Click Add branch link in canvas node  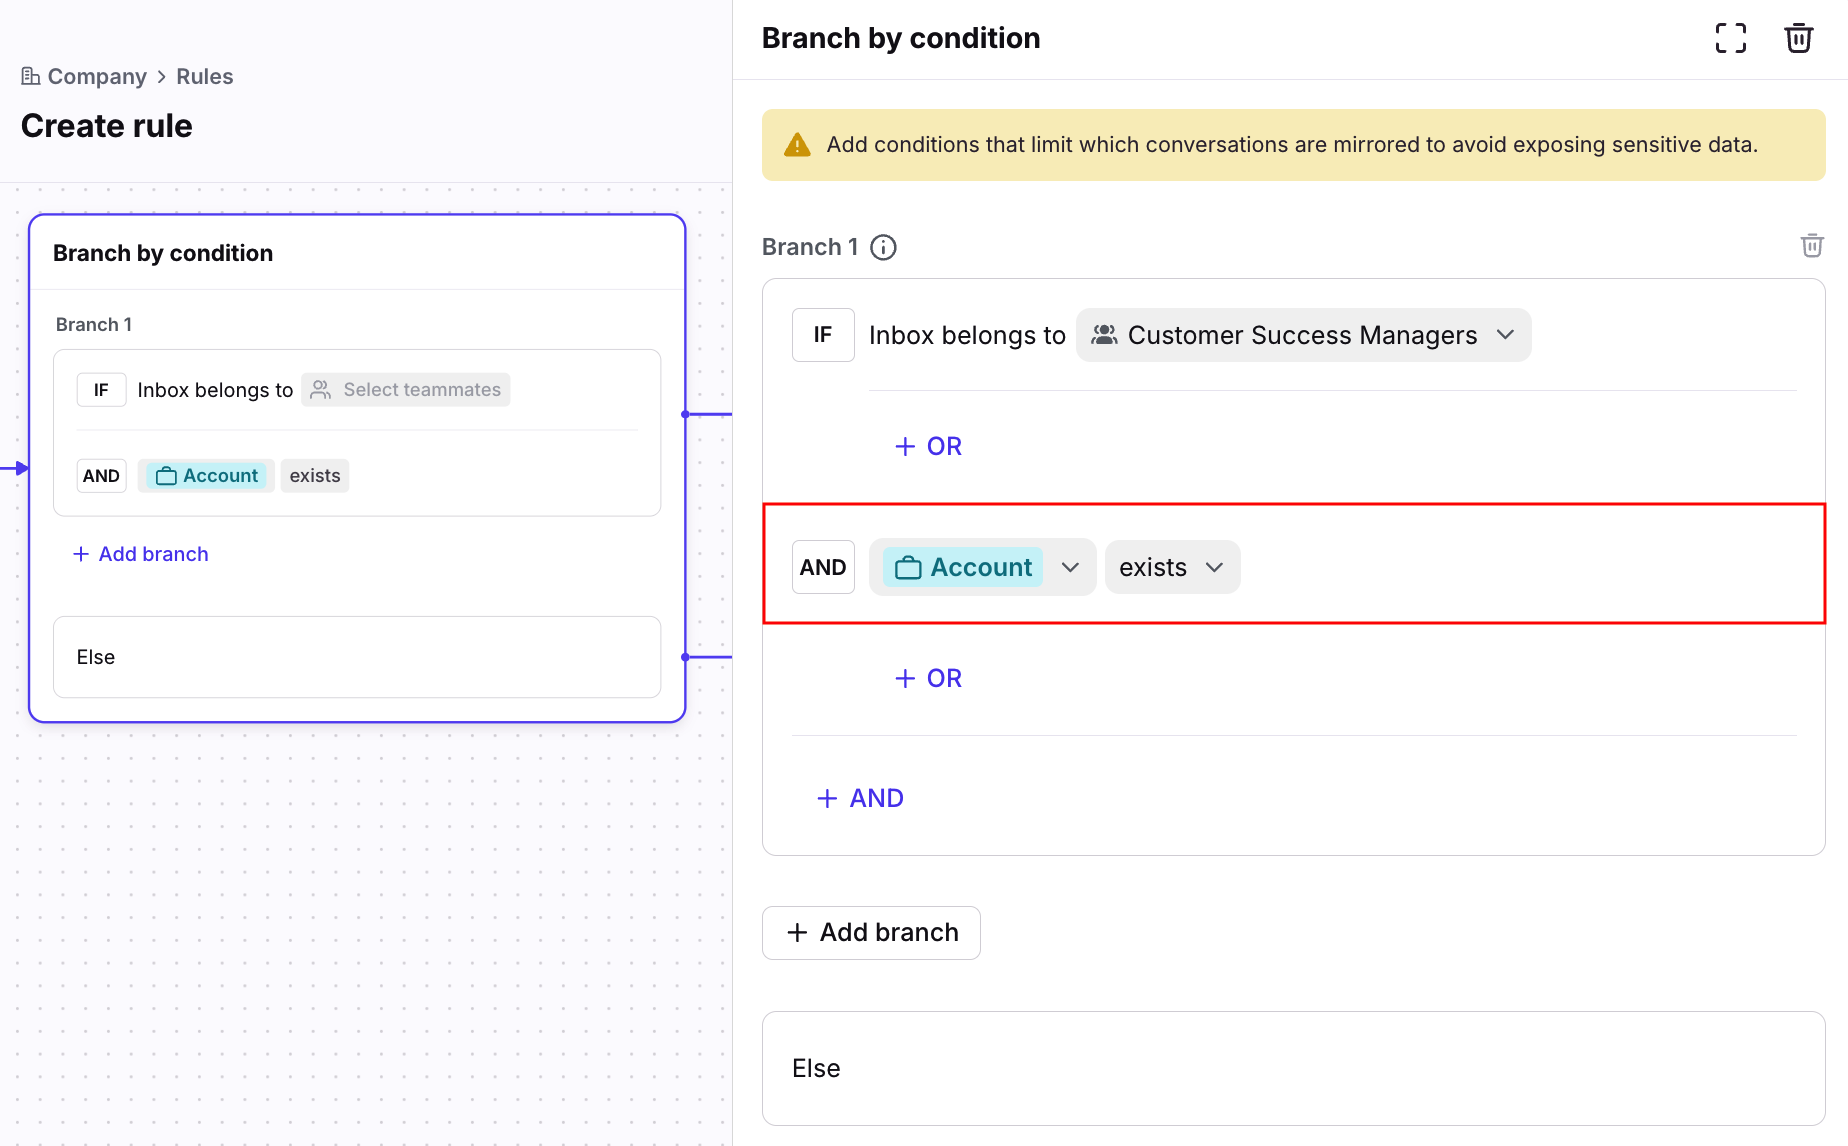click(x=141, y=554)
